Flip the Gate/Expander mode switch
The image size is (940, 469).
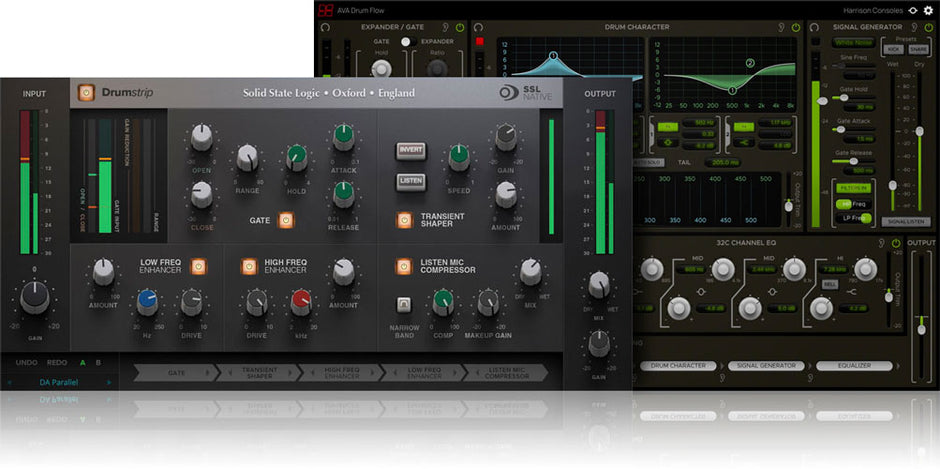[x=409, y=41]
